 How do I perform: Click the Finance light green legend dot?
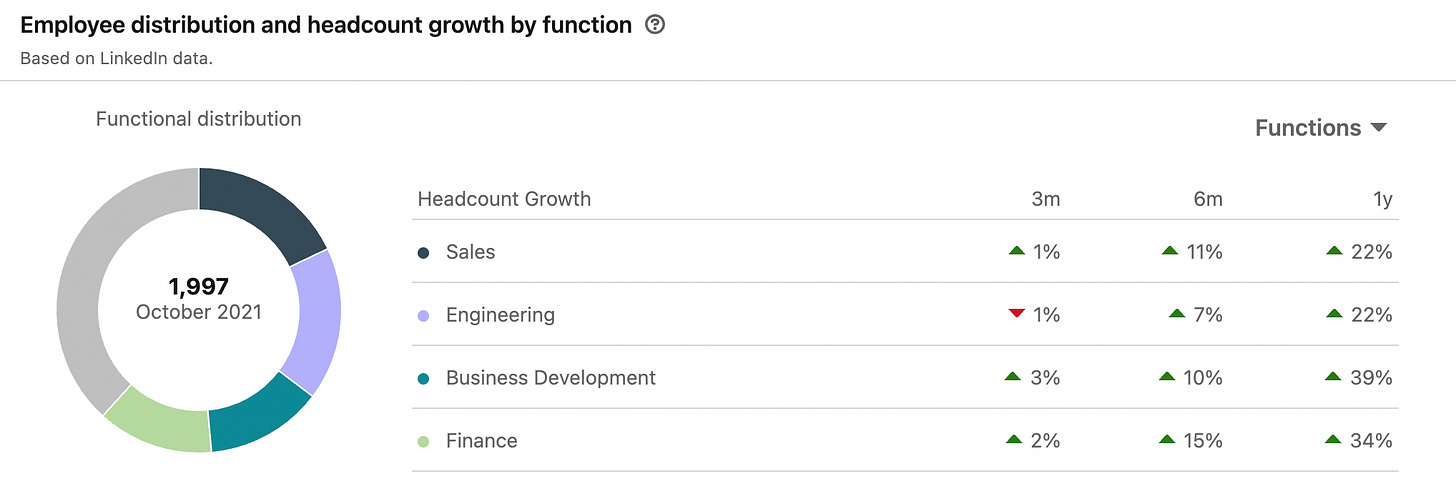tap(424, 441)
